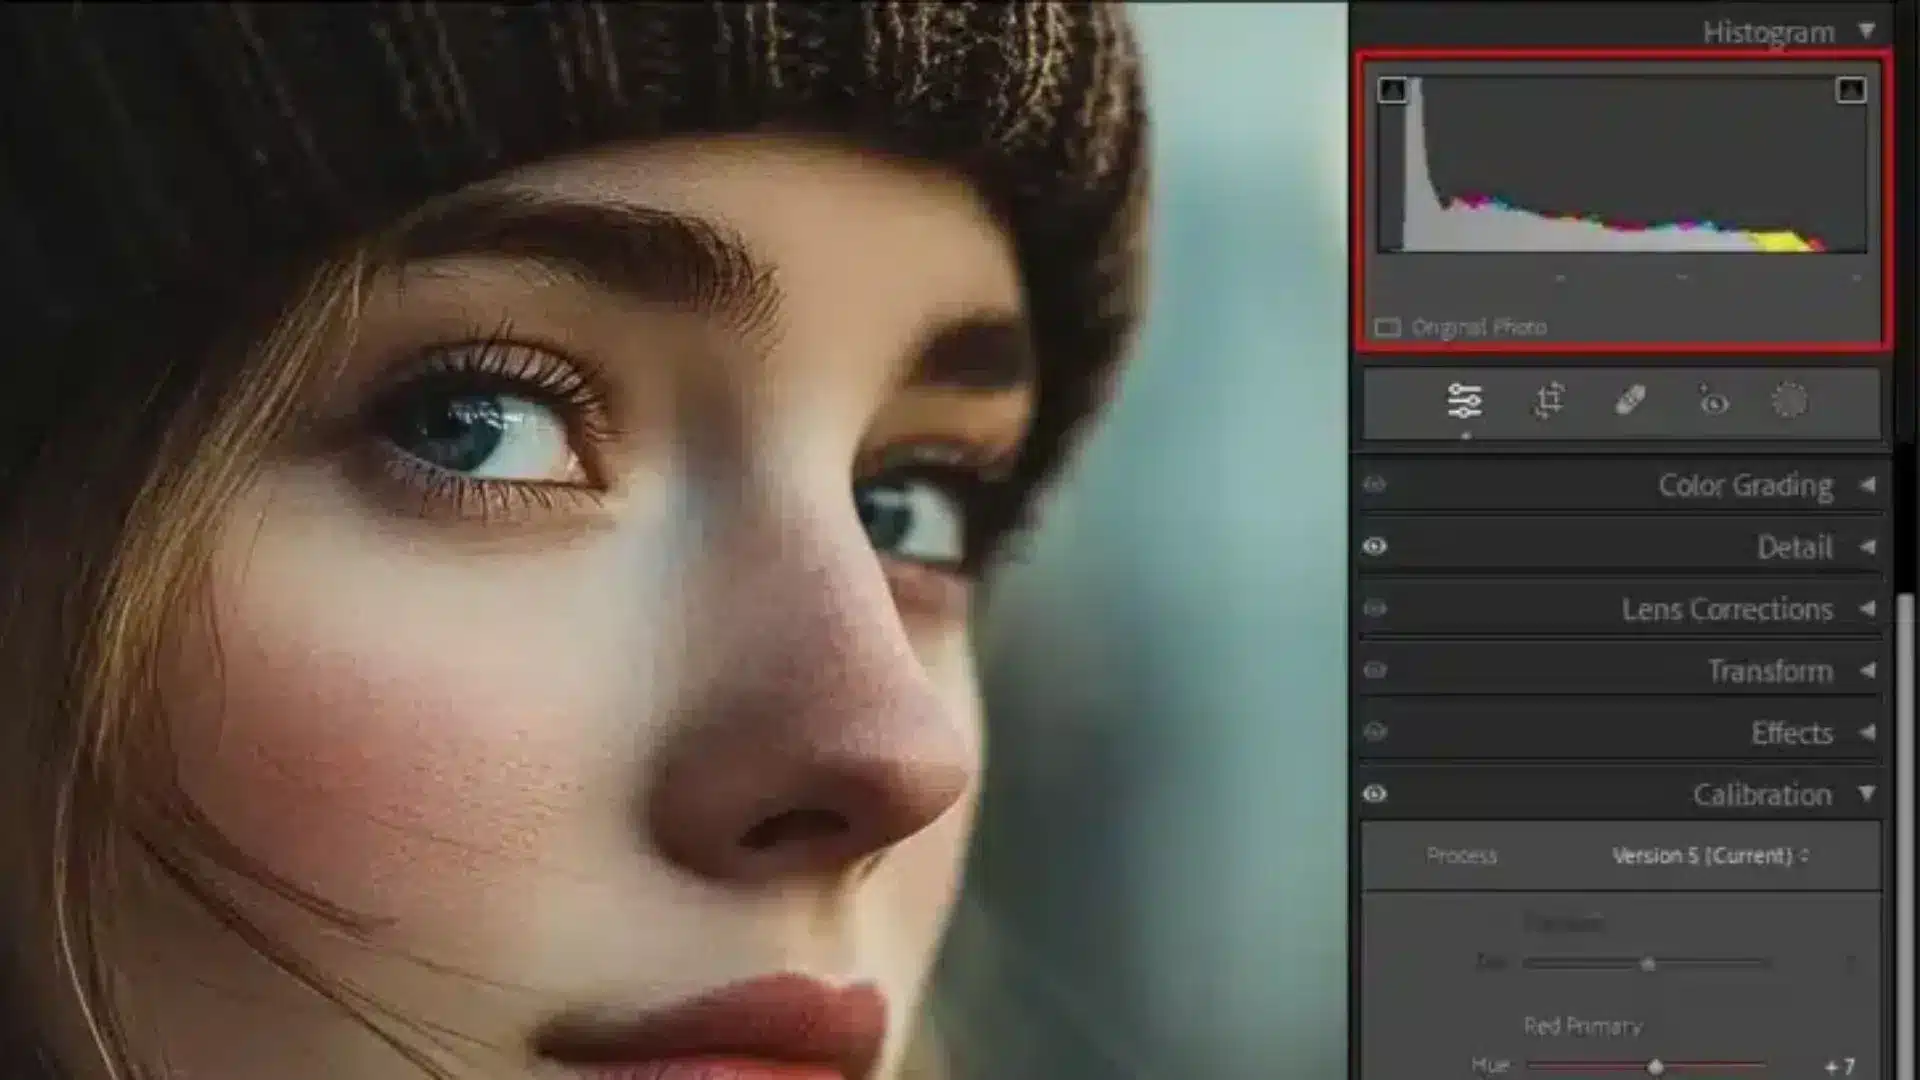This screenshot has width=1920, height=1080.
Task: Click the portrait photo preview
Action: tap(673, 540)
